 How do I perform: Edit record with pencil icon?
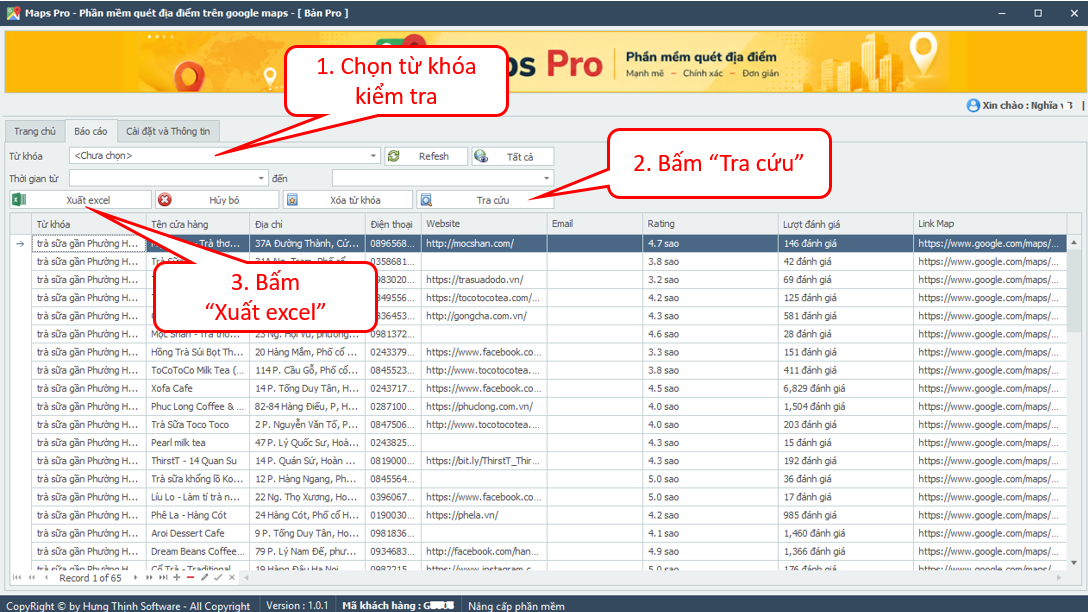204,577
